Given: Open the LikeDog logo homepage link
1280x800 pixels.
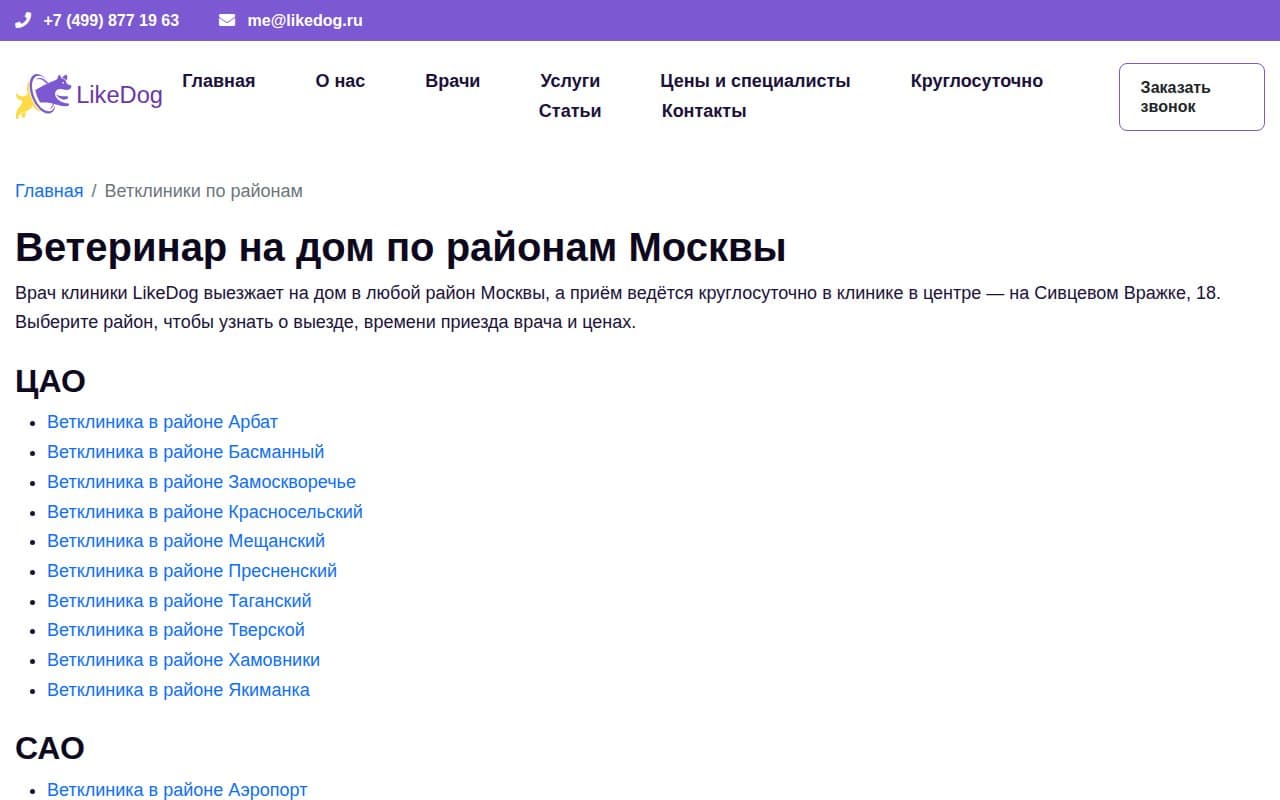Looking at the screenshot, I should point(89,96).
